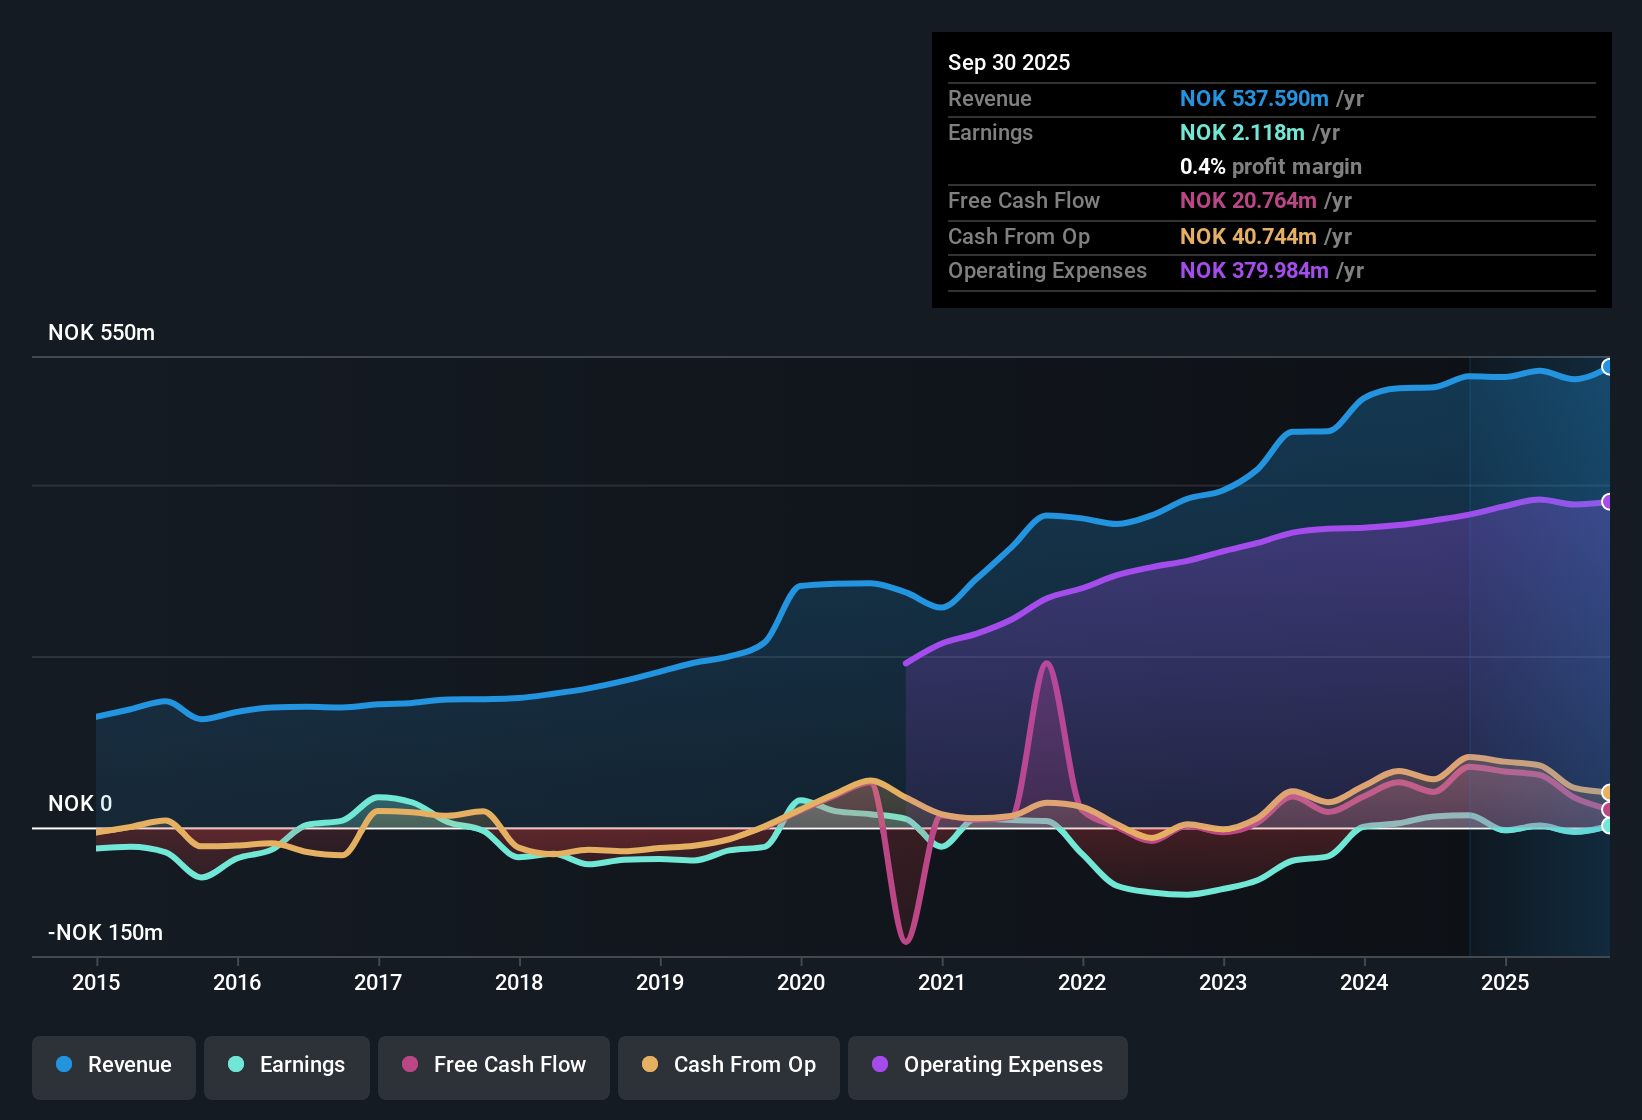The height and width of the screenshot is (1120, 1642).
Task: Toggle the Free Cash Flow series off
Action: coord(493,1065)
